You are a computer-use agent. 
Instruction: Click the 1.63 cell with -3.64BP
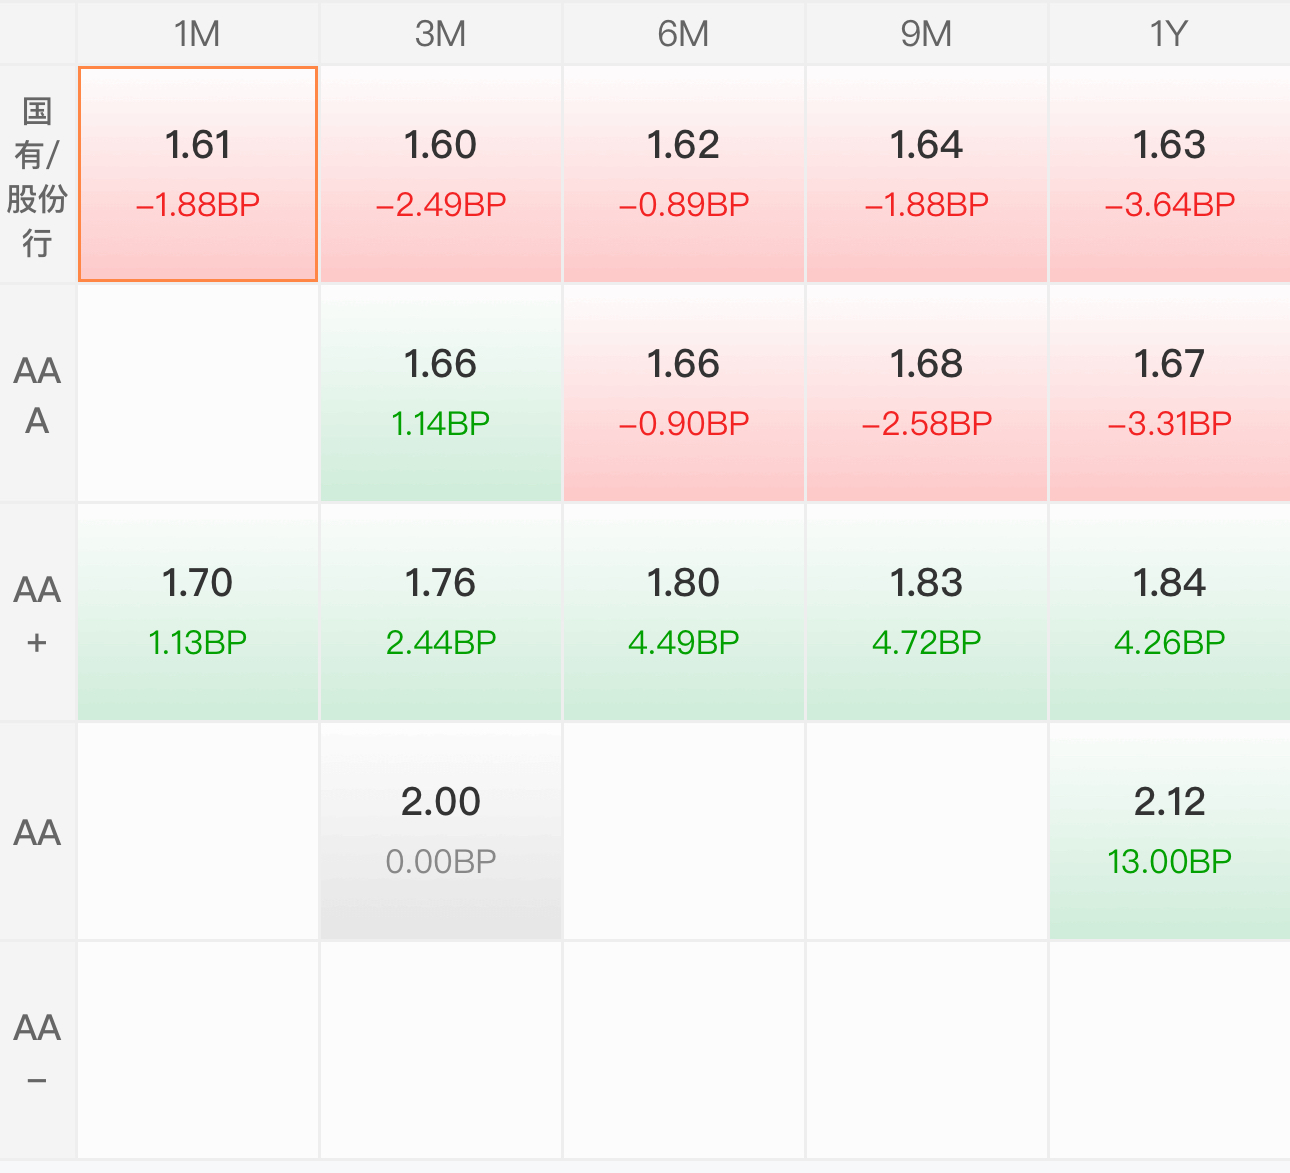click(x=1170, y=174)
